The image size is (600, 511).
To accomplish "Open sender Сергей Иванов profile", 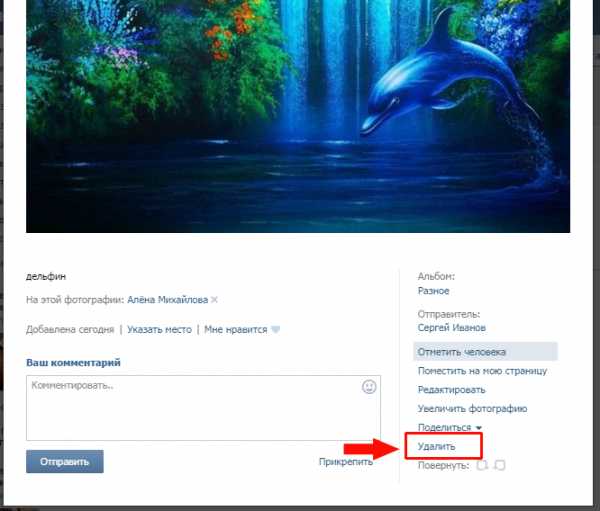I will 452,328.
